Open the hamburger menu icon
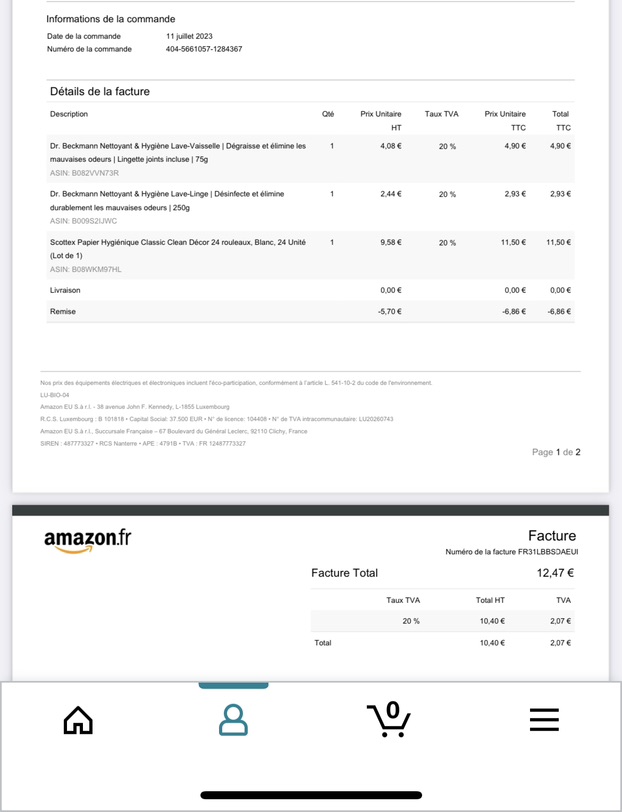 tap(544, 720)
